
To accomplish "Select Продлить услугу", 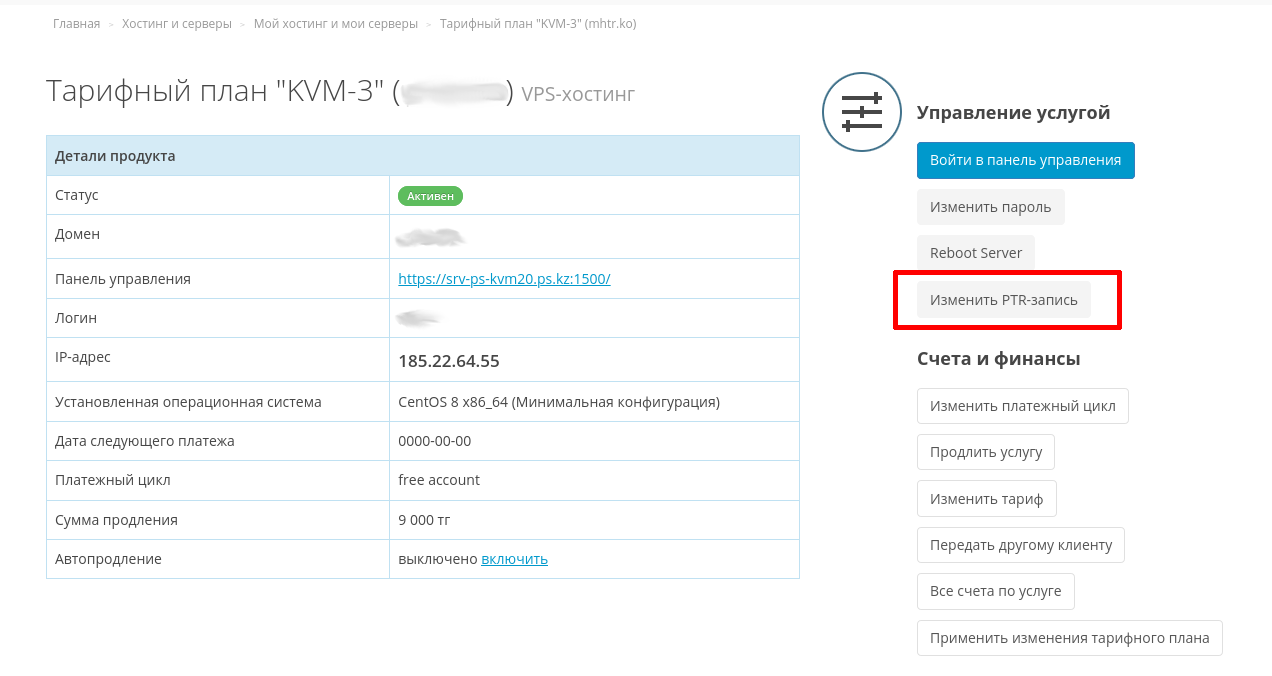I will coord(985,452).
